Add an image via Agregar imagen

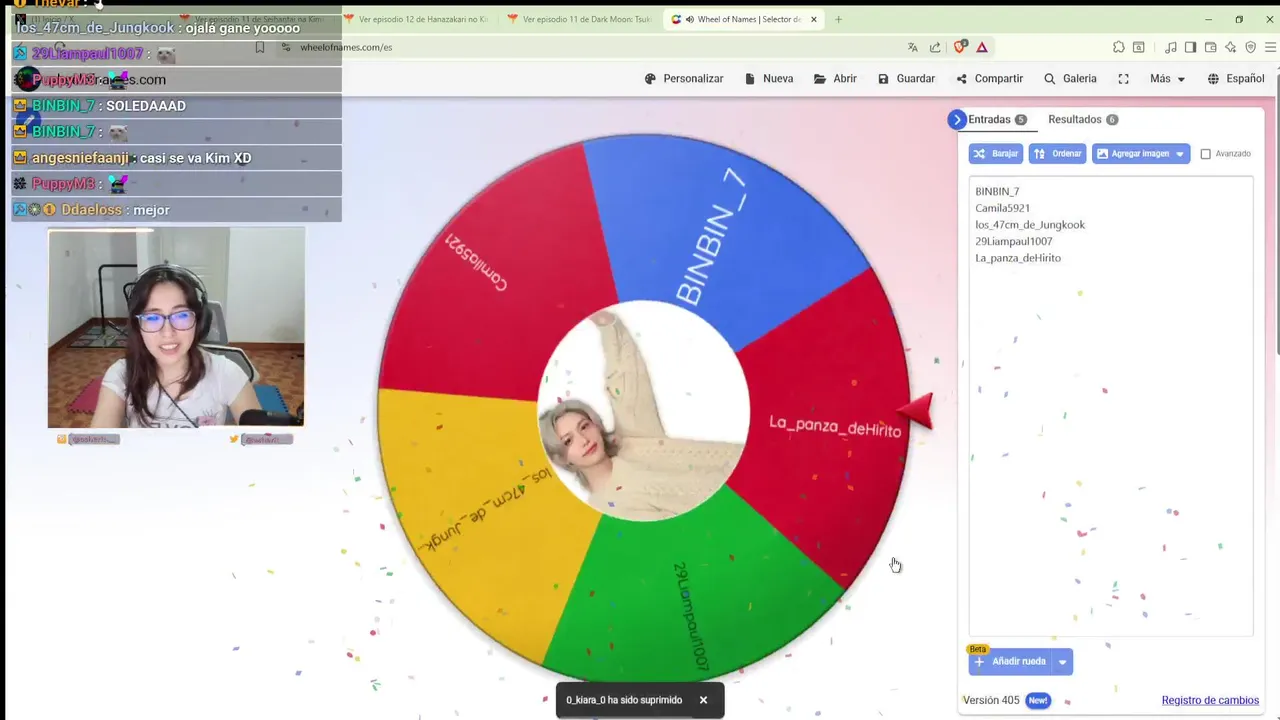(1132, 154)
